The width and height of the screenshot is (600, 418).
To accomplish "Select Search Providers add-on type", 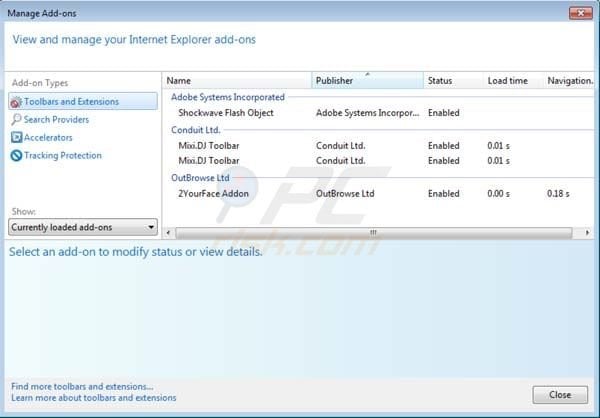I will tap(56, 119).
